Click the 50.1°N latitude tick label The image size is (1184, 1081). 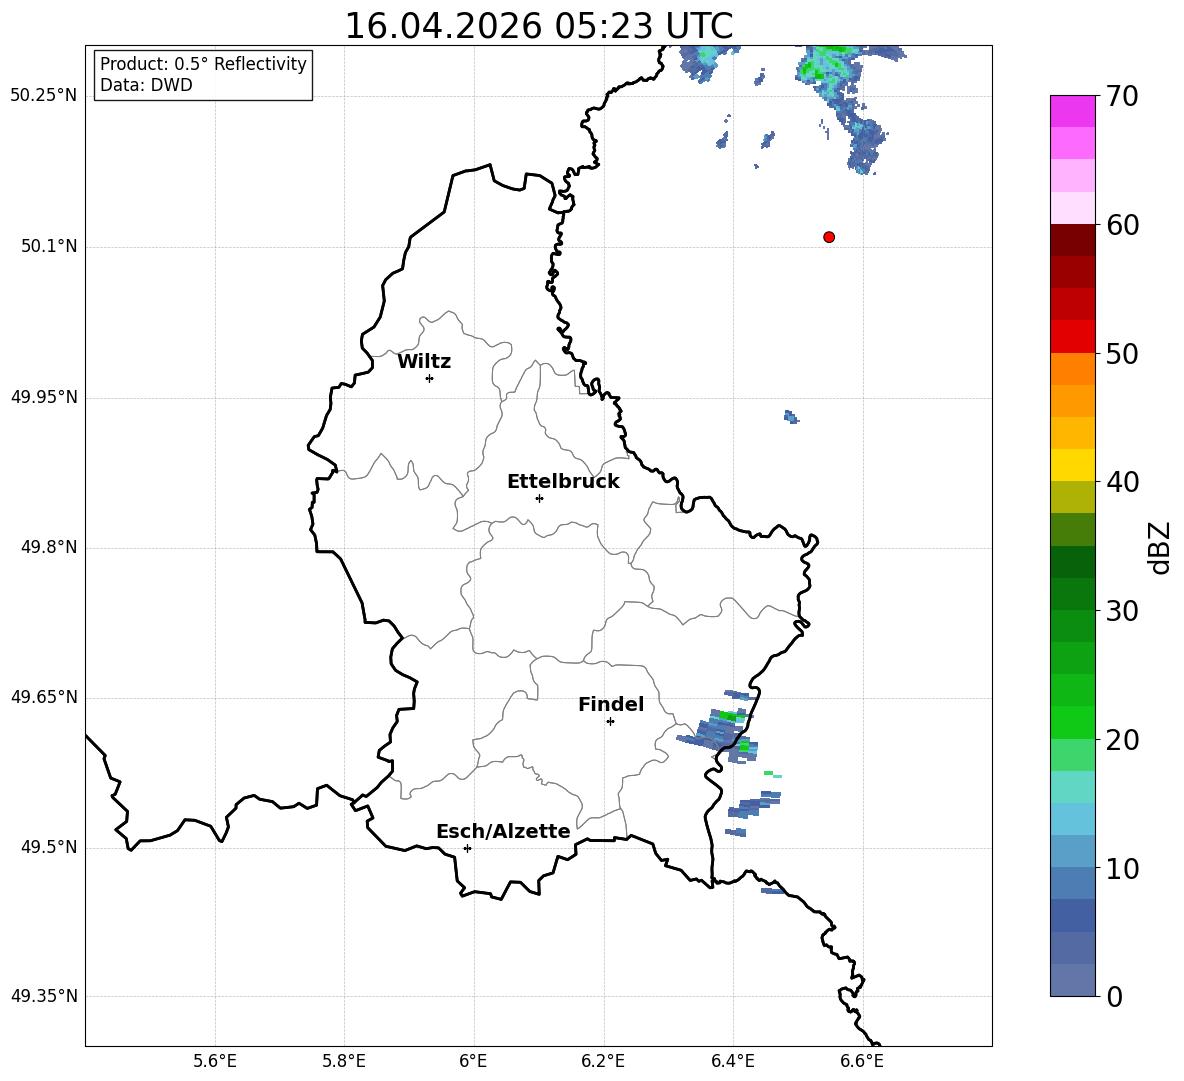point(49,246)
